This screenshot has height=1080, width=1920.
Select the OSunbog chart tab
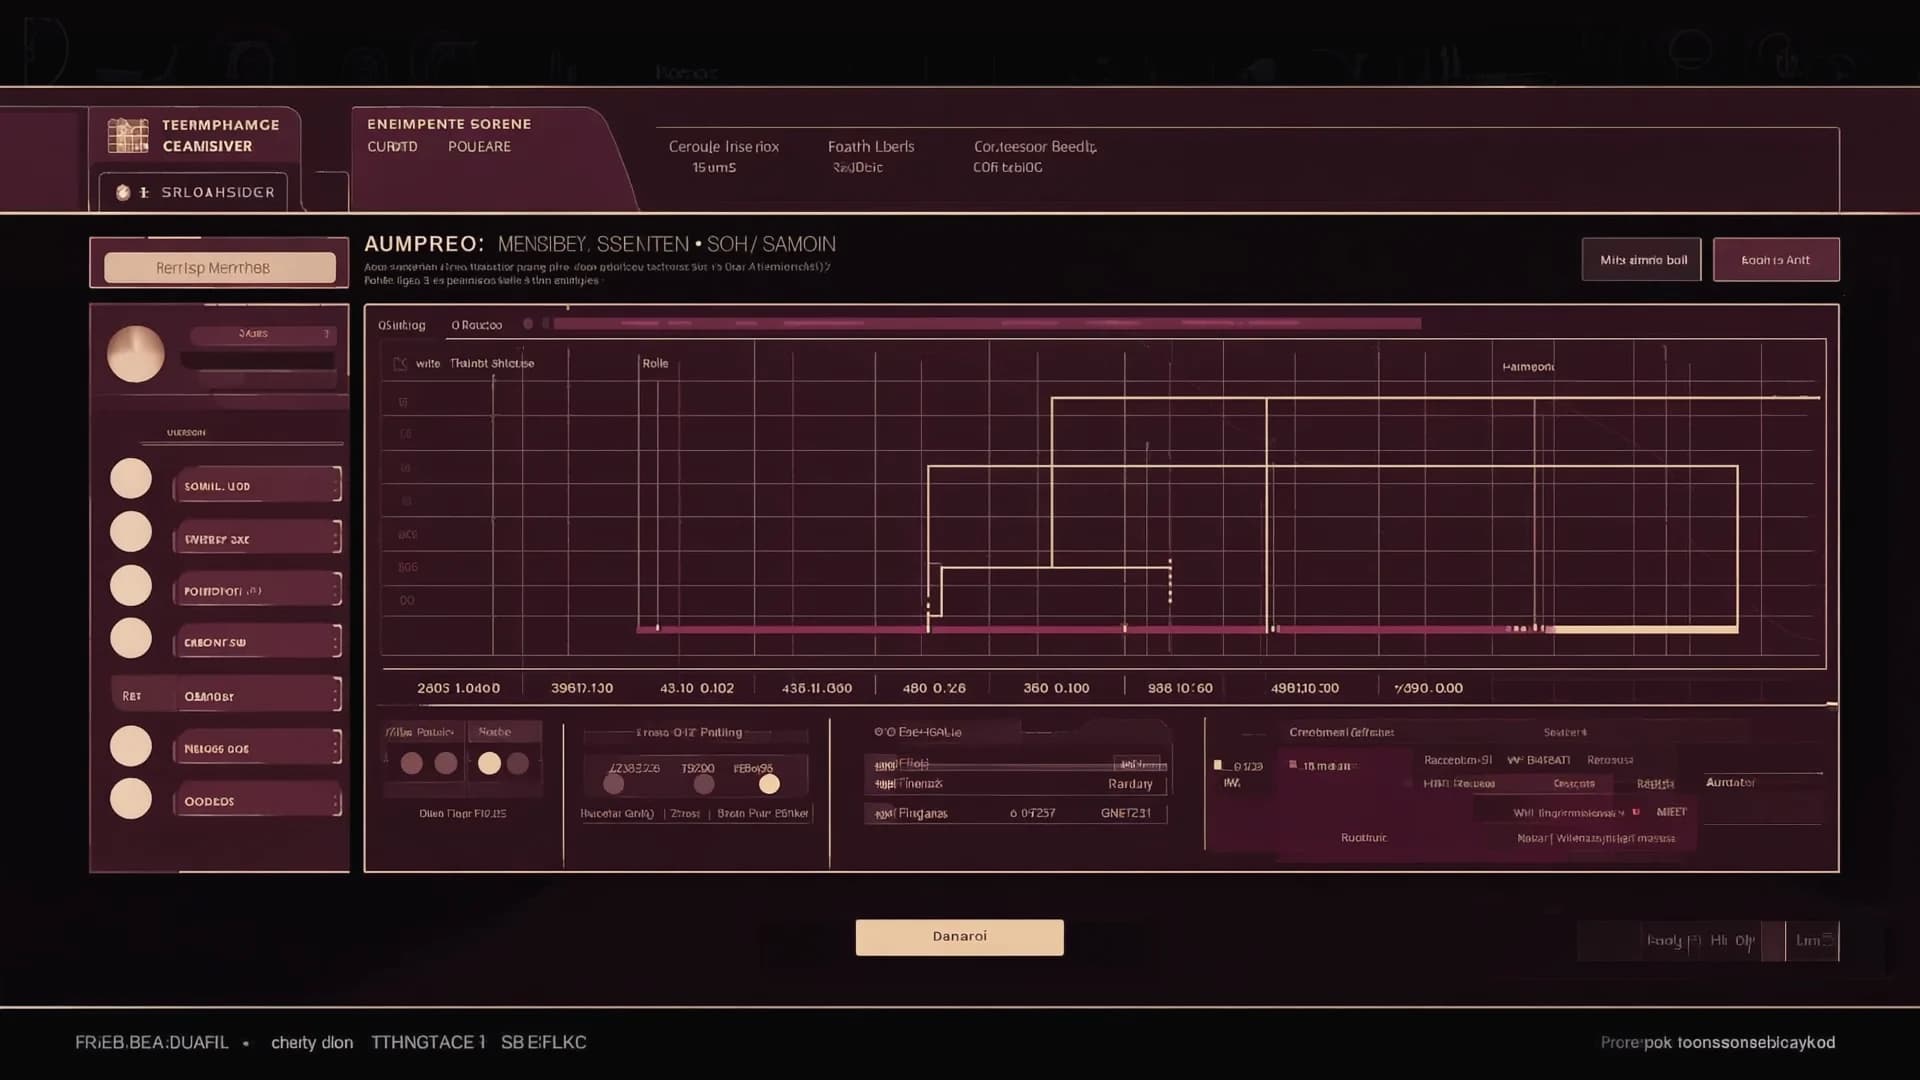coord(402,325)
